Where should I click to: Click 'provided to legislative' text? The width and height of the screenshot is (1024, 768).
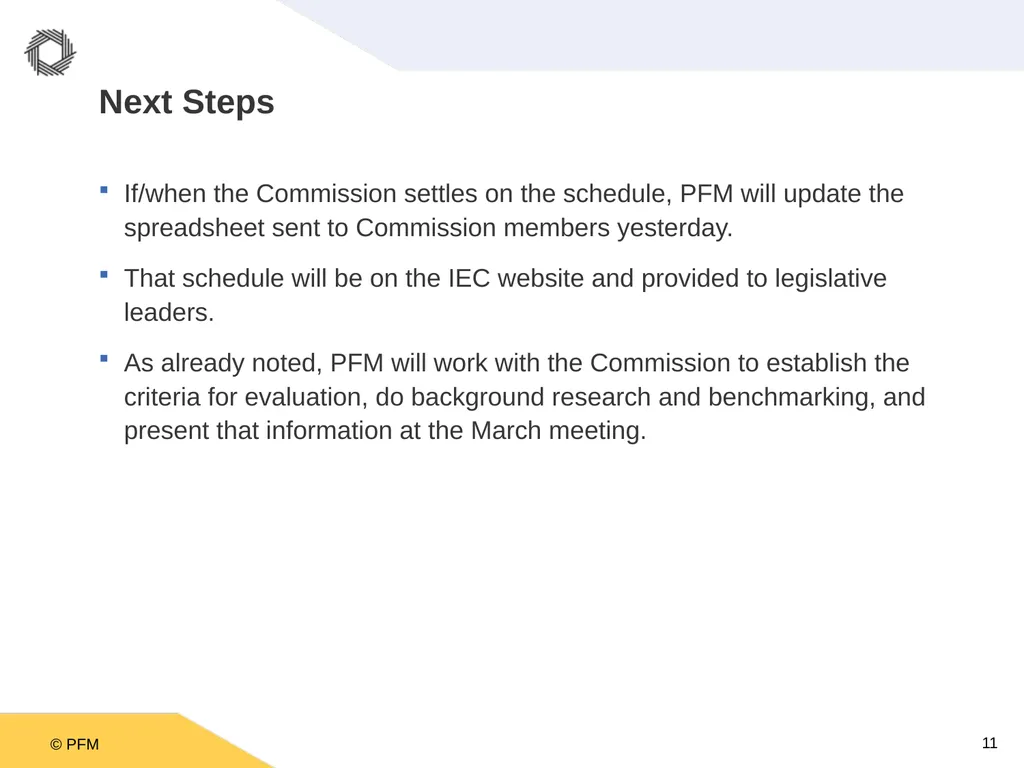(763, 279)
